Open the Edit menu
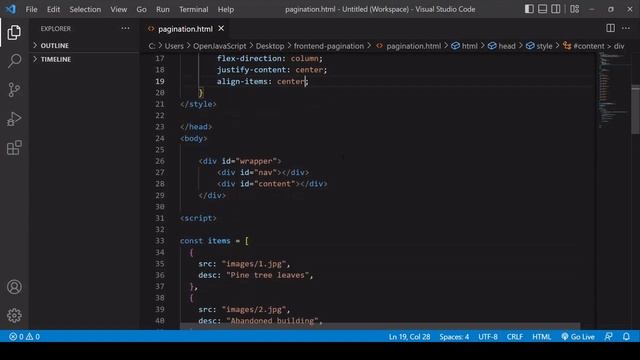 click(x=53, y=9)
